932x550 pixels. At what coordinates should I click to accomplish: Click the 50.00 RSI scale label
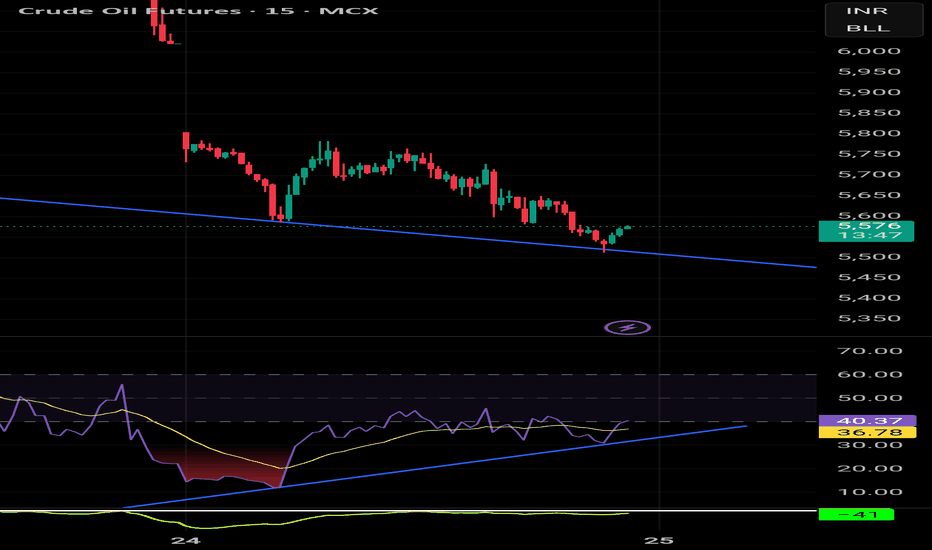coord(870,398)
